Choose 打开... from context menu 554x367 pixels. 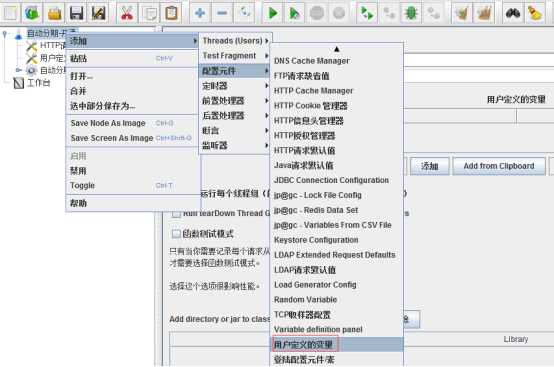[132, 76]
